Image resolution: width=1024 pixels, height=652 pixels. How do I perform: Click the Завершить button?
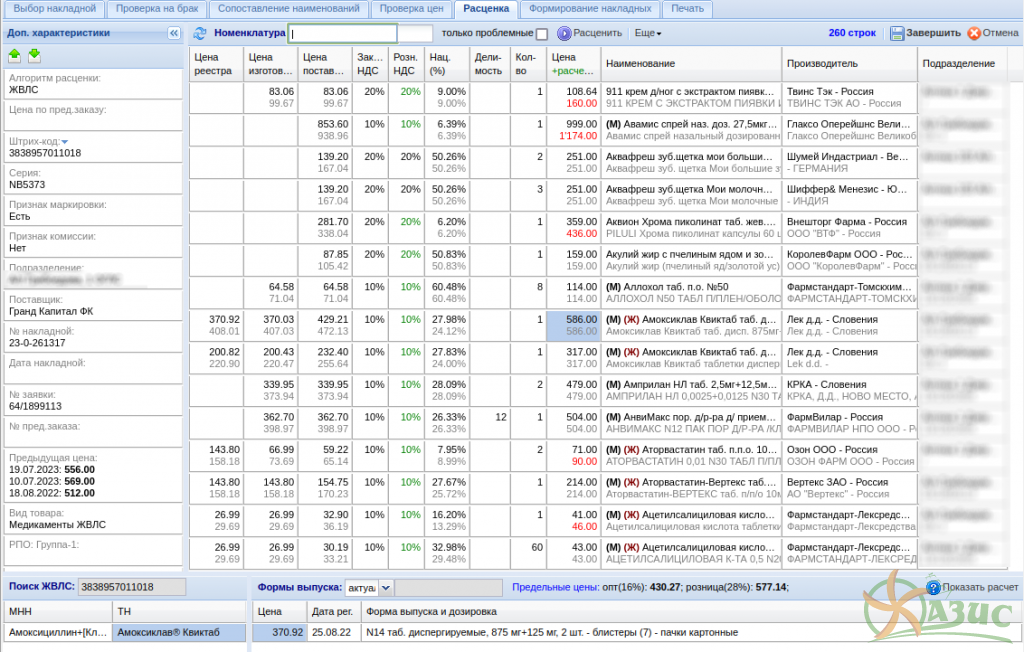pyautogui.click(x=925, y=33)
